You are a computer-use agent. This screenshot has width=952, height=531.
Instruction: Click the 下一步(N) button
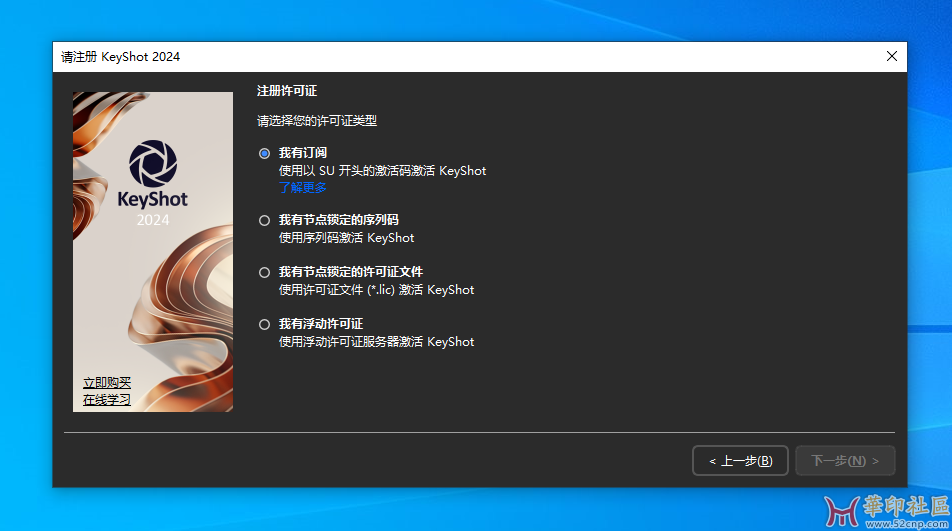845,461
